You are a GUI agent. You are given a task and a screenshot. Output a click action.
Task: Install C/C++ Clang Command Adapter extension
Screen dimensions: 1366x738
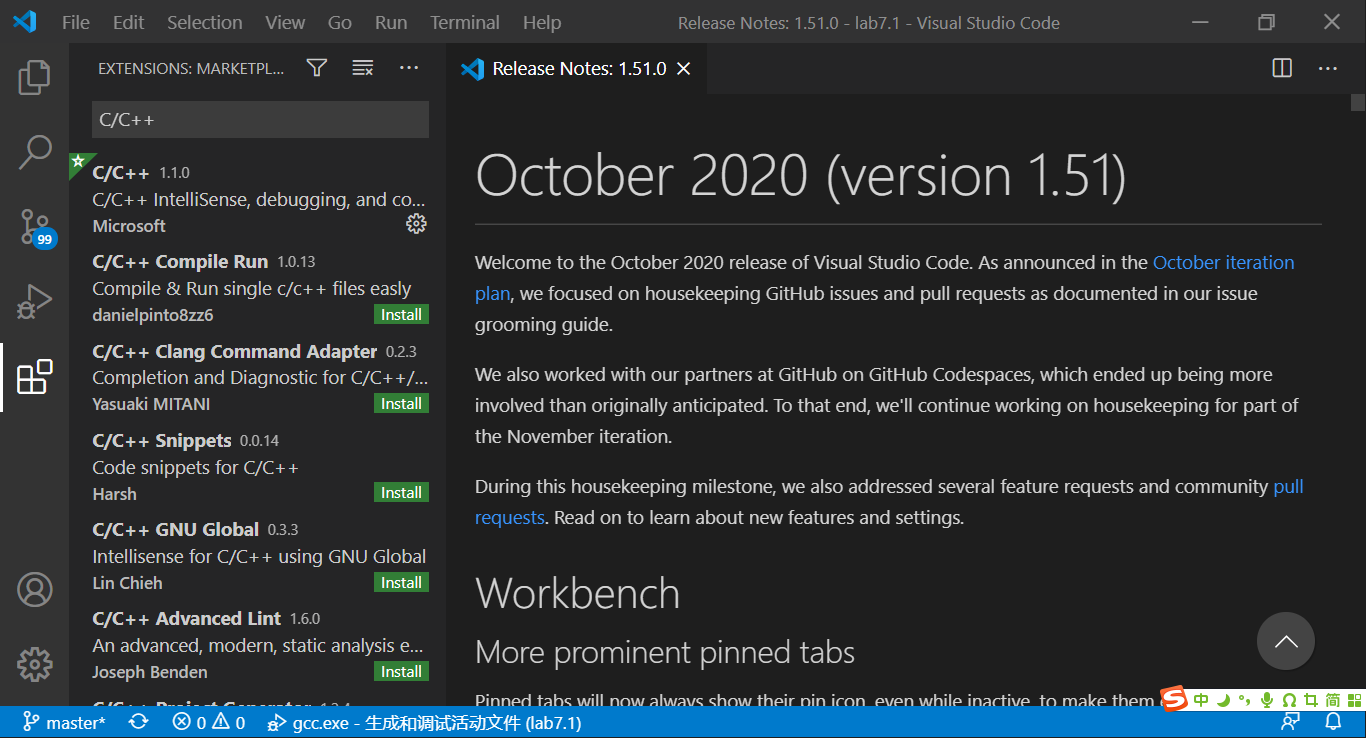[x=401, y=403]
